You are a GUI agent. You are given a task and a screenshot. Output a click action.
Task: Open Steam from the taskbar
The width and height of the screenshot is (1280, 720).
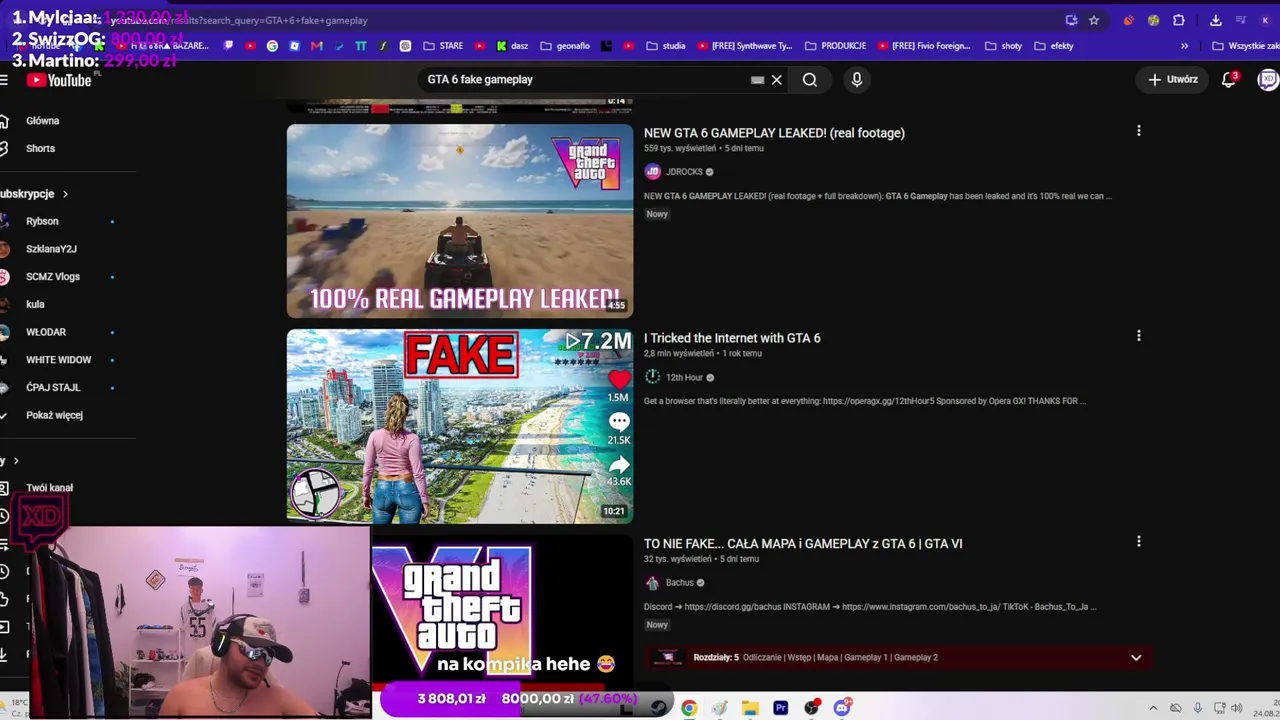[x=658, y=708]
